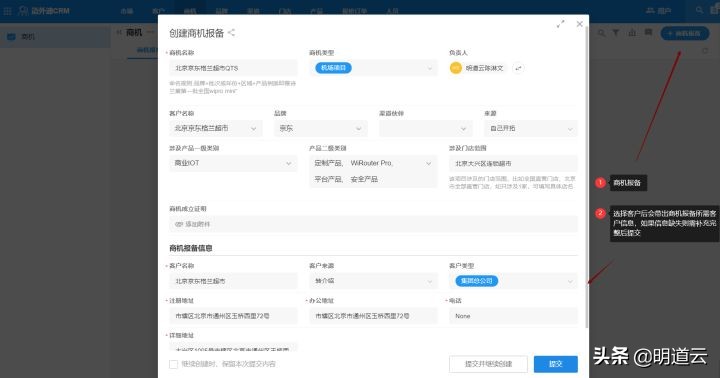Open the user icon in the top header
The image size is (720, 378).
click(x=650, y=10)
